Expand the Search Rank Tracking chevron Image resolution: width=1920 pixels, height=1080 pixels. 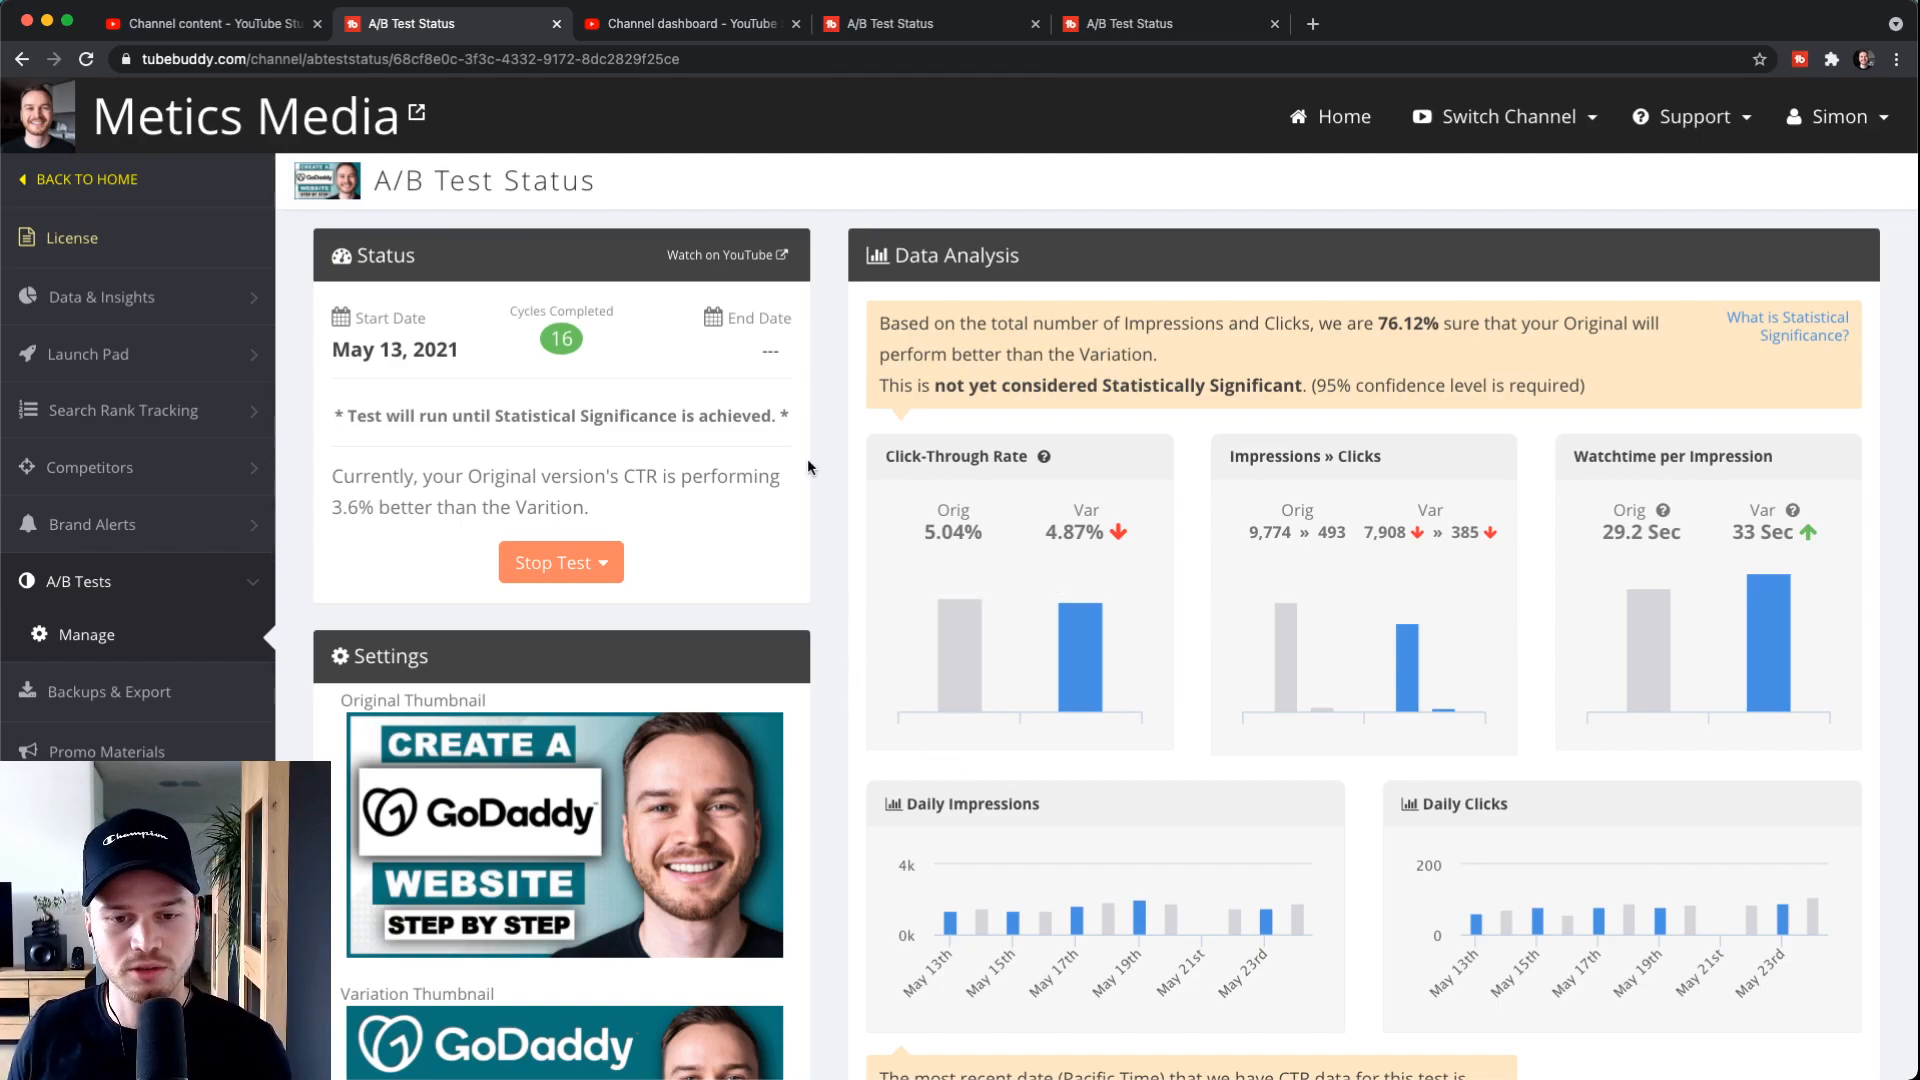[254, 411]
